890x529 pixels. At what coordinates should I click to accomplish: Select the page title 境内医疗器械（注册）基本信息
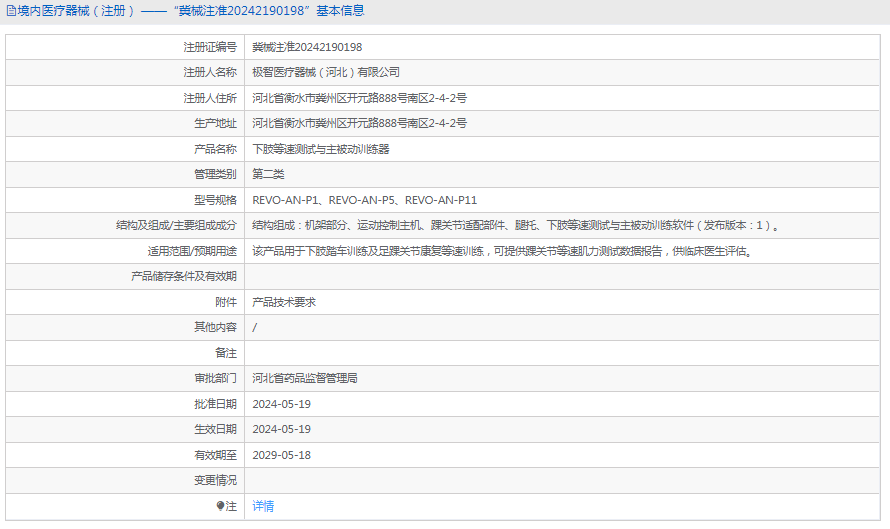click(x=191, y=11)
